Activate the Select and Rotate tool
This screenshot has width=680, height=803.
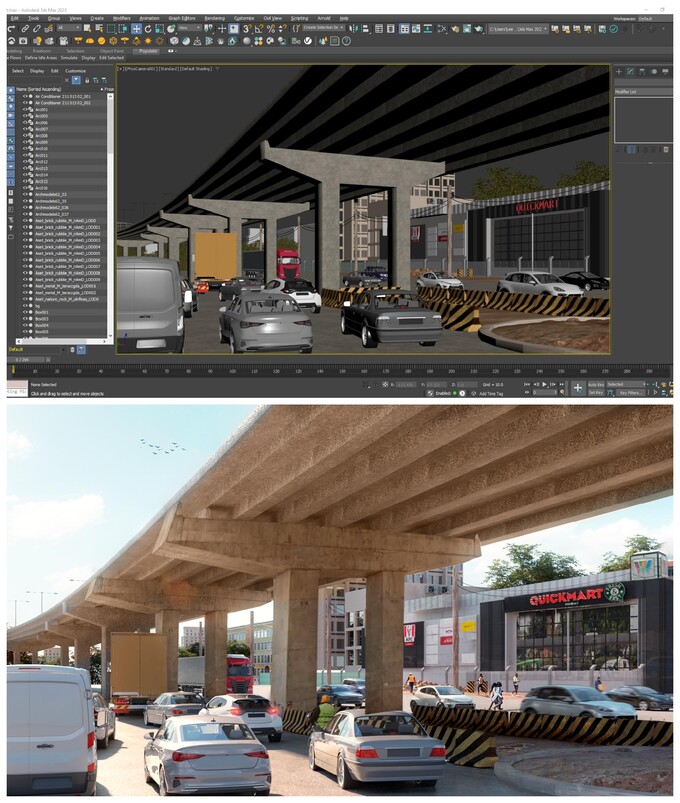tap(149, 29)
